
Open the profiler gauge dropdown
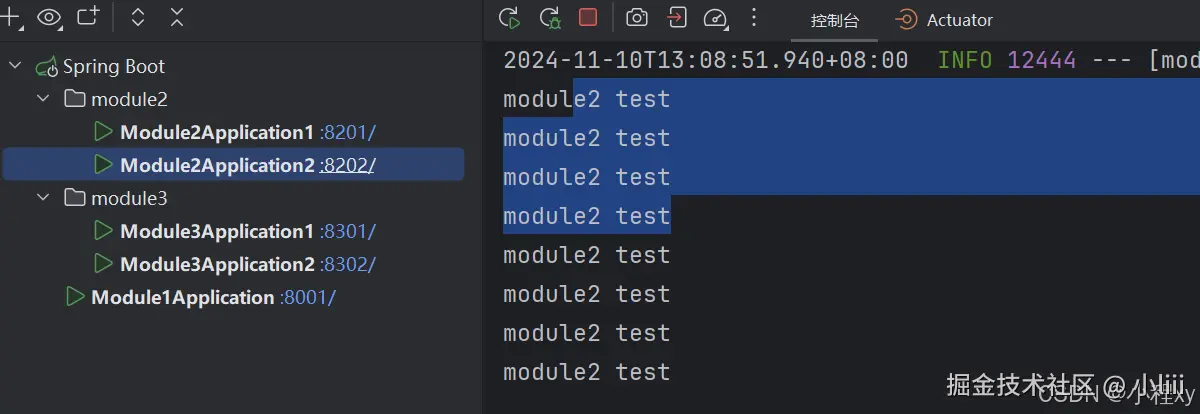(716, 18)
